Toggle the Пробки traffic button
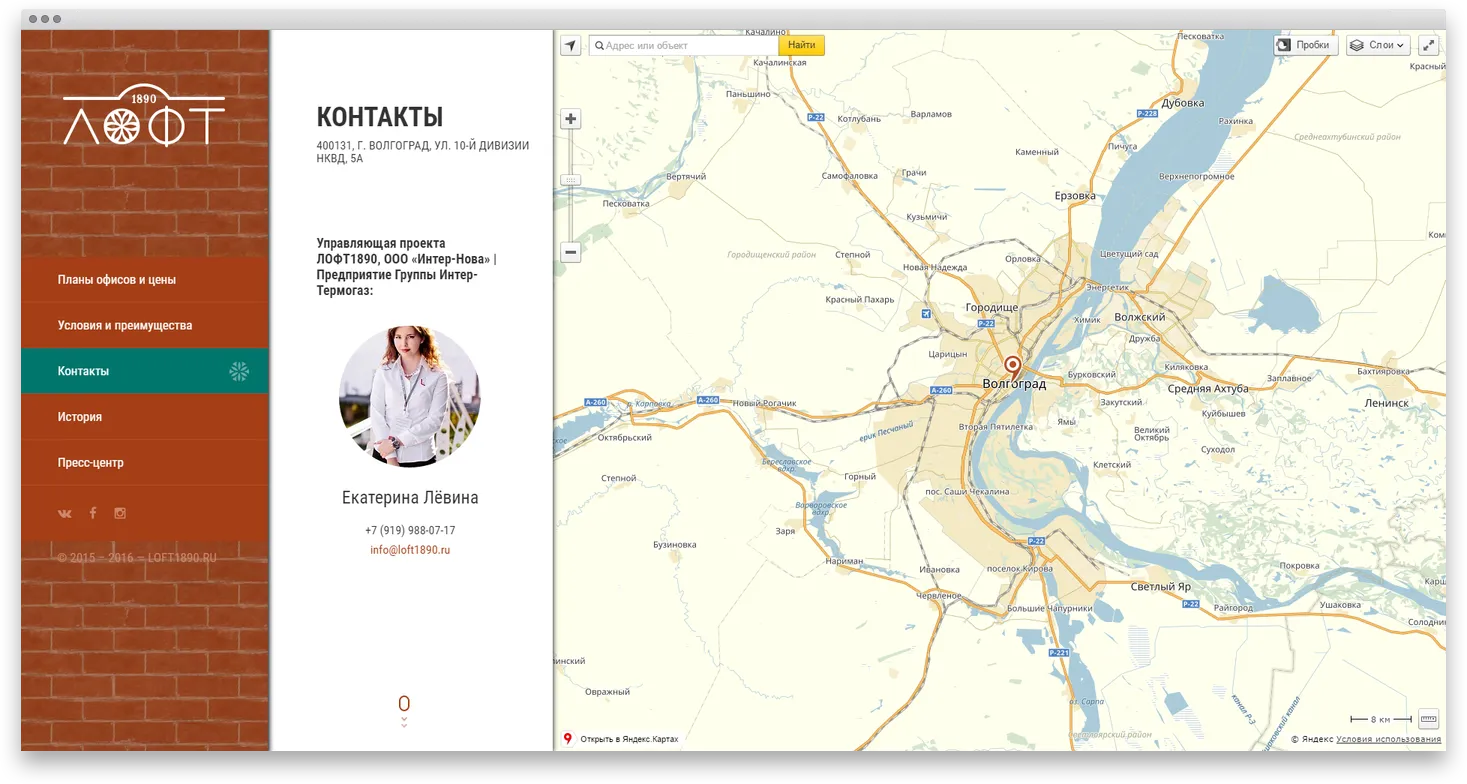The height and width of the screenshot is (784, 1467). tap(1306, 45)
